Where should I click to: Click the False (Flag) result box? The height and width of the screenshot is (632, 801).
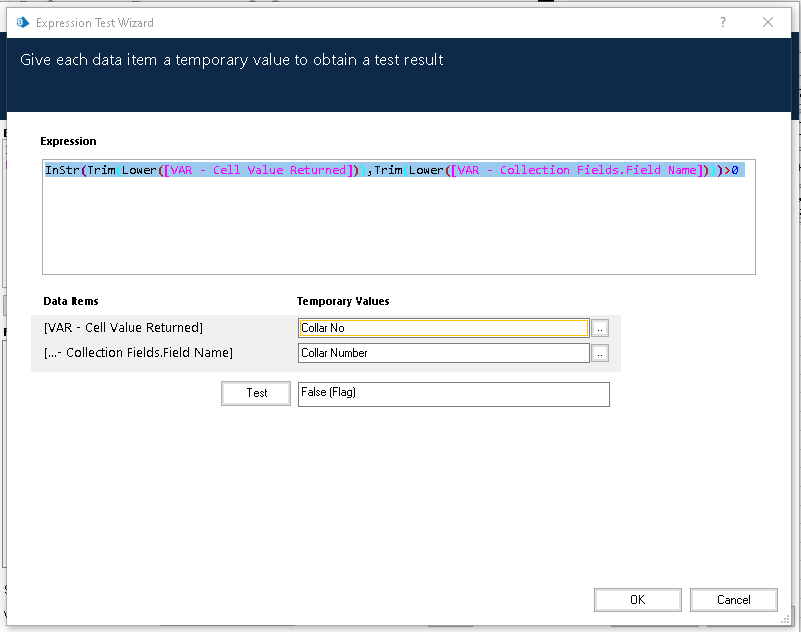point(453,394)
